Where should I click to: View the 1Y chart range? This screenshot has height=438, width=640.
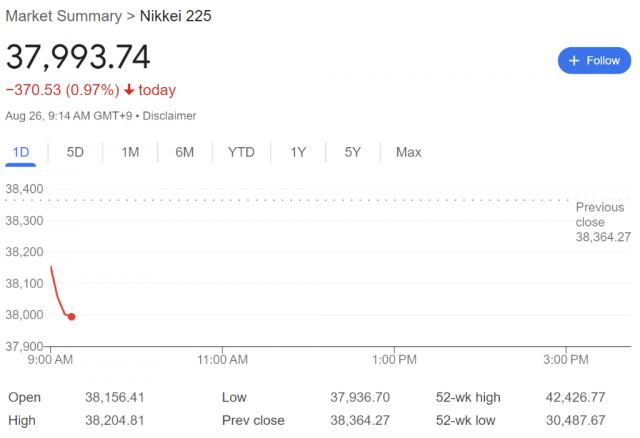(x=298, y=152)
